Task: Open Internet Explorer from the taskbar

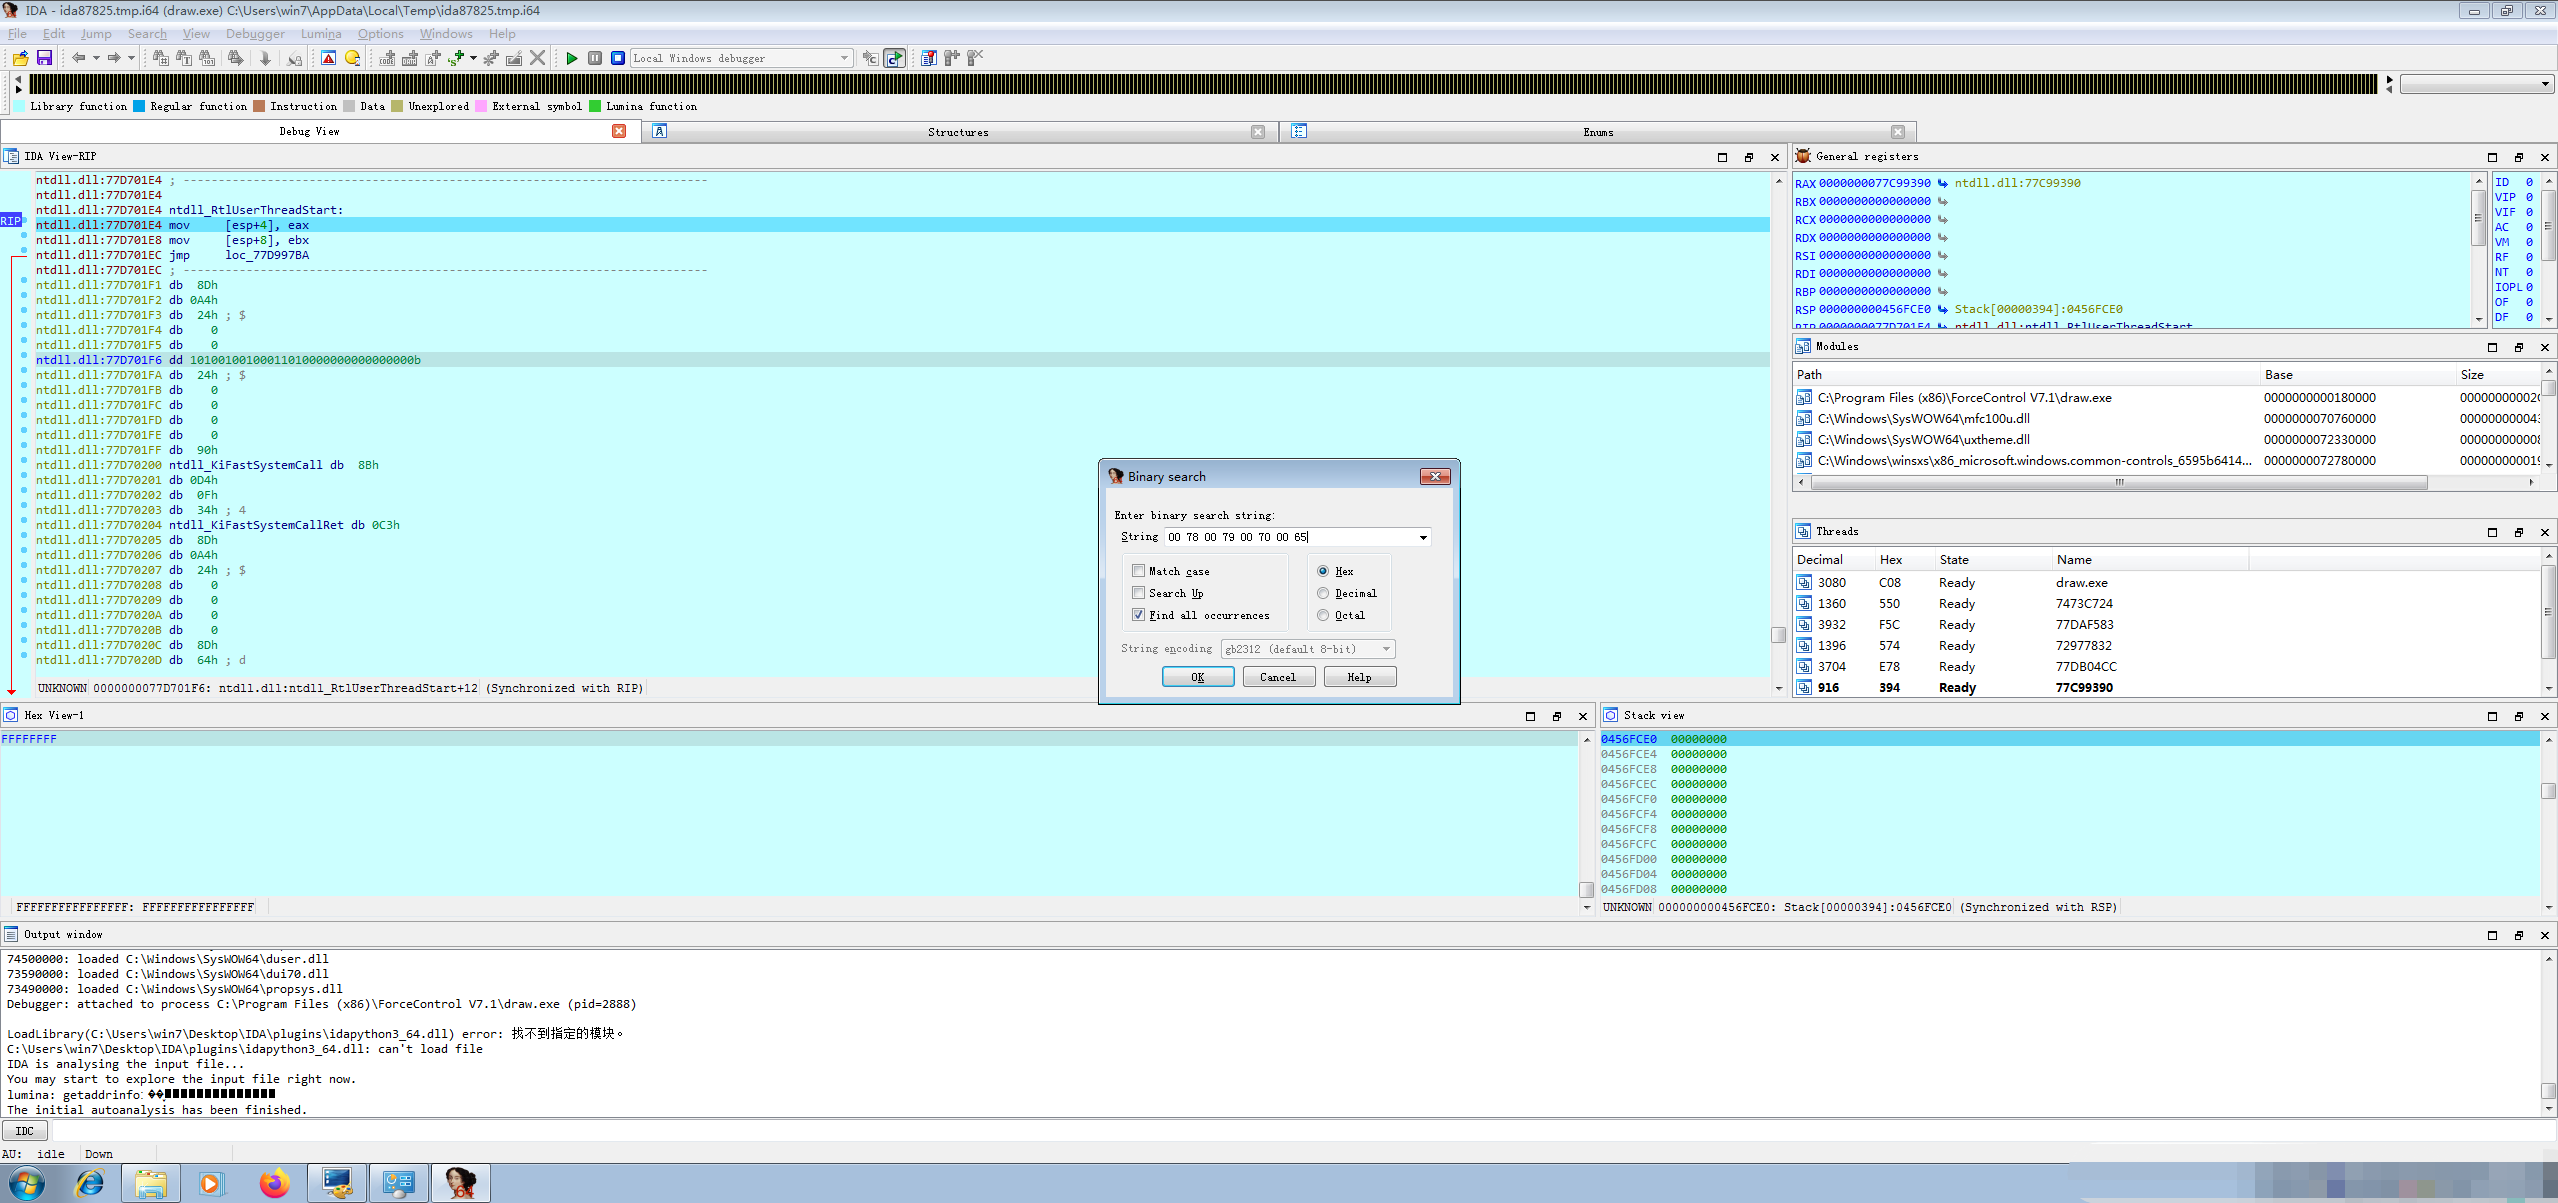Action: coord(90,1184)
